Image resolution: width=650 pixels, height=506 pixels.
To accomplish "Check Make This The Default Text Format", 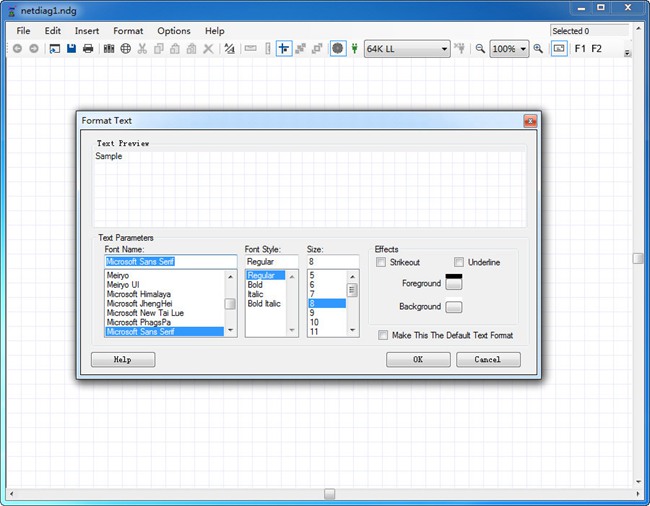I will click(x=383, y=335).
